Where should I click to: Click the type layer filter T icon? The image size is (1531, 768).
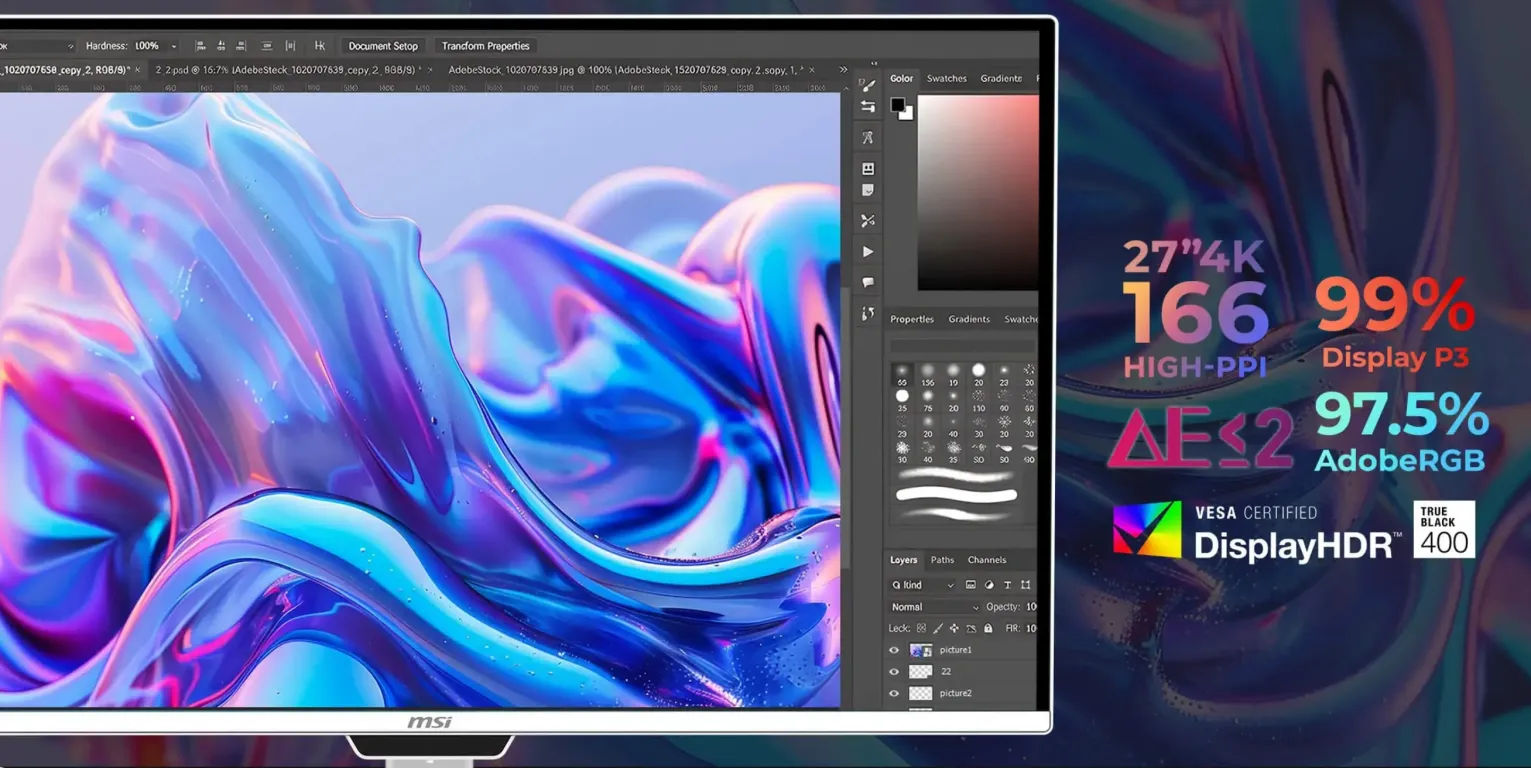(x=1007, y=585)
